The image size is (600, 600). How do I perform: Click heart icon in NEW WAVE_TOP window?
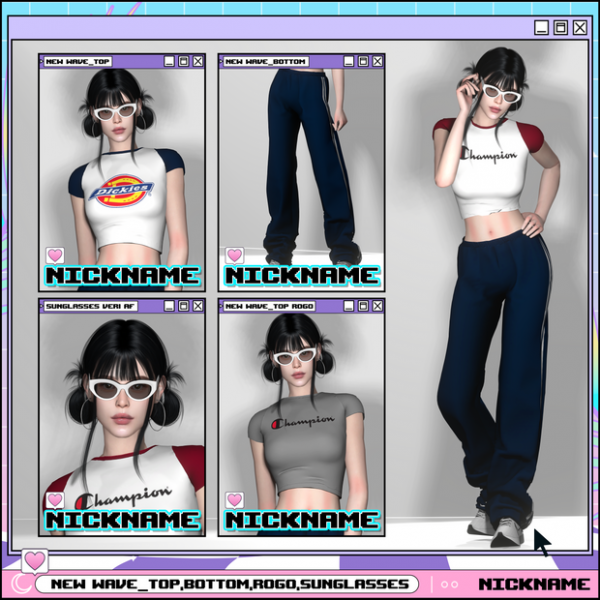tap(55, 255)
